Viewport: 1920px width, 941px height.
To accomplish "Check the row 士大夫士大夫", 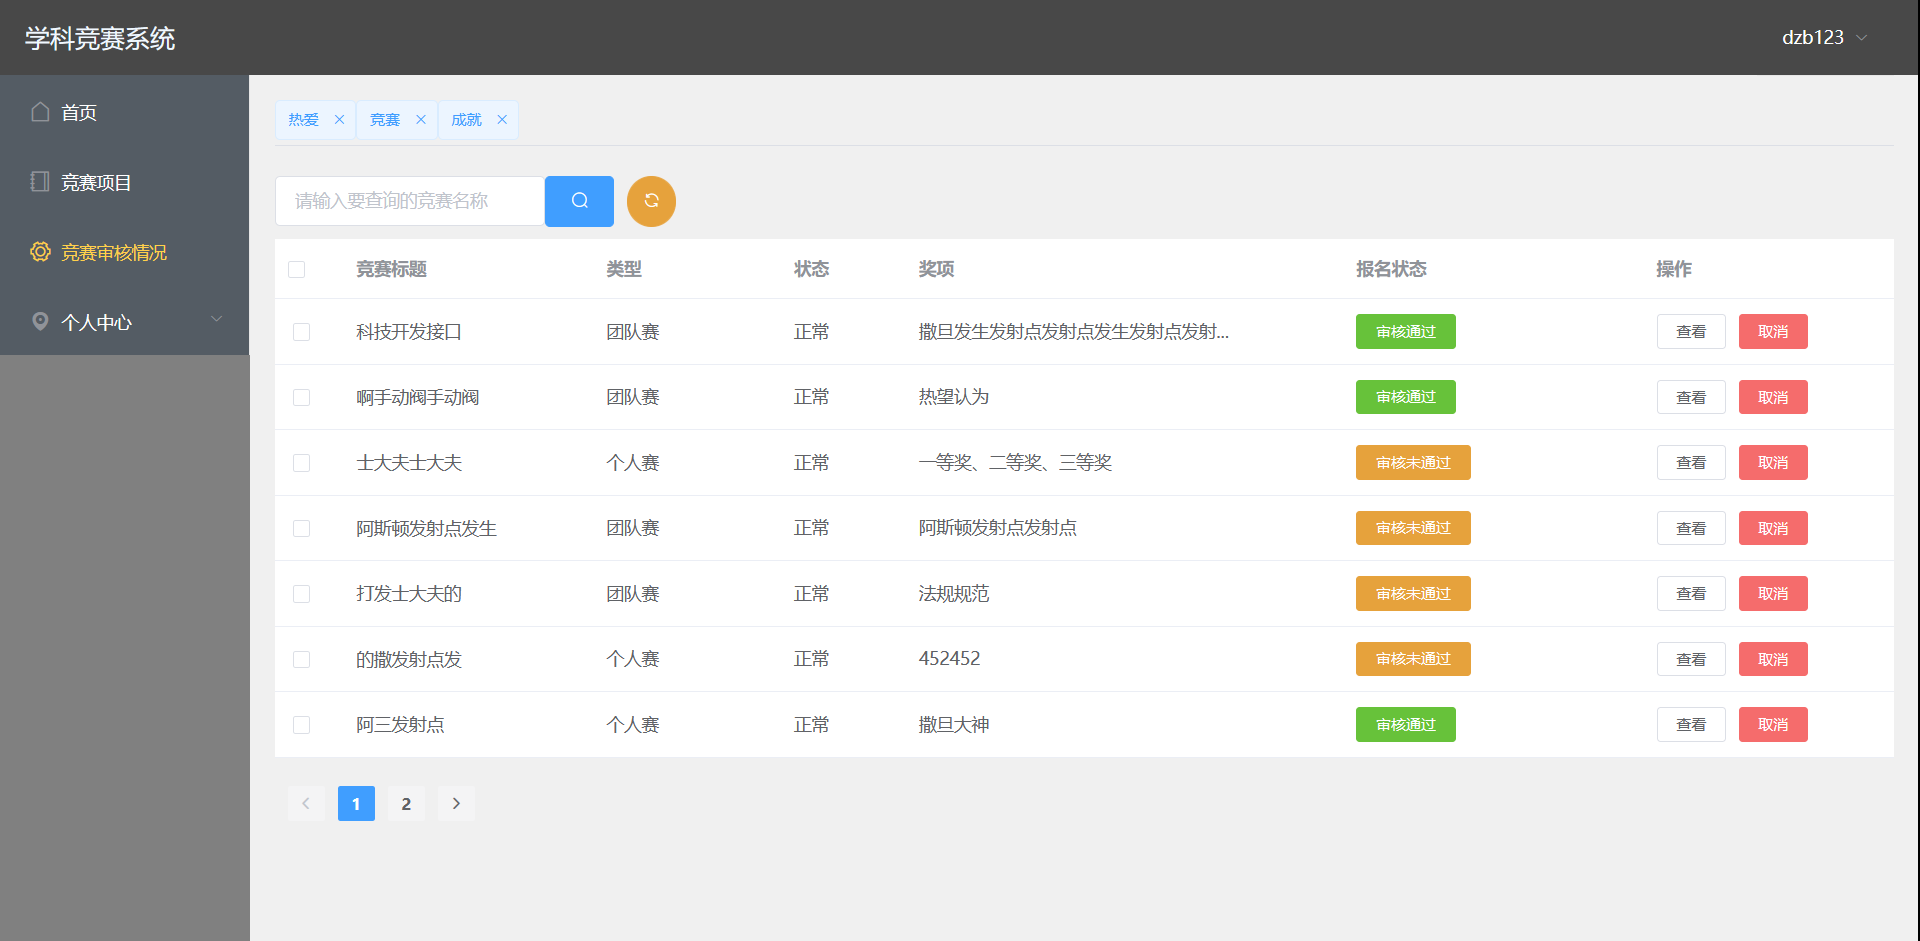I will tap(301, 463).
